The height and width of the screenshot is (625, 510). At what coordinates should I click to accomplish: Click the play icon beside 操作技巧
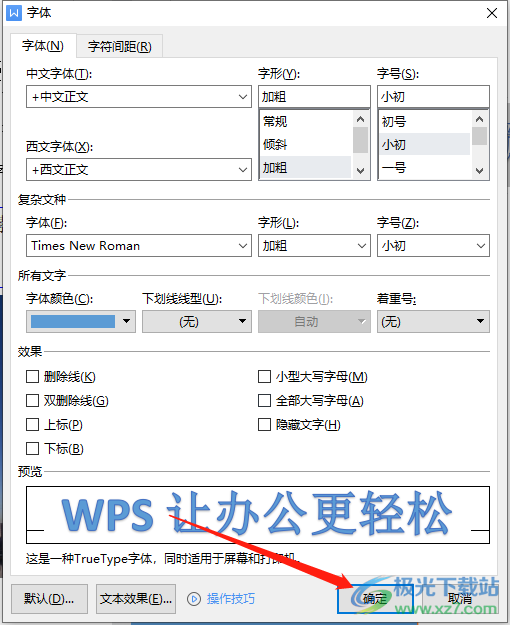coord(194,599)
